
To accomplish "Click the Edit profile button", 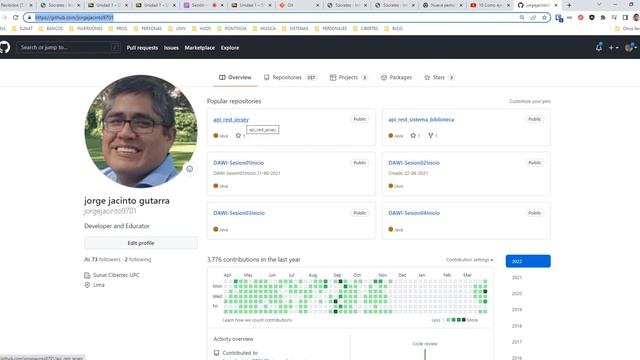I will (x=141, y=243).
